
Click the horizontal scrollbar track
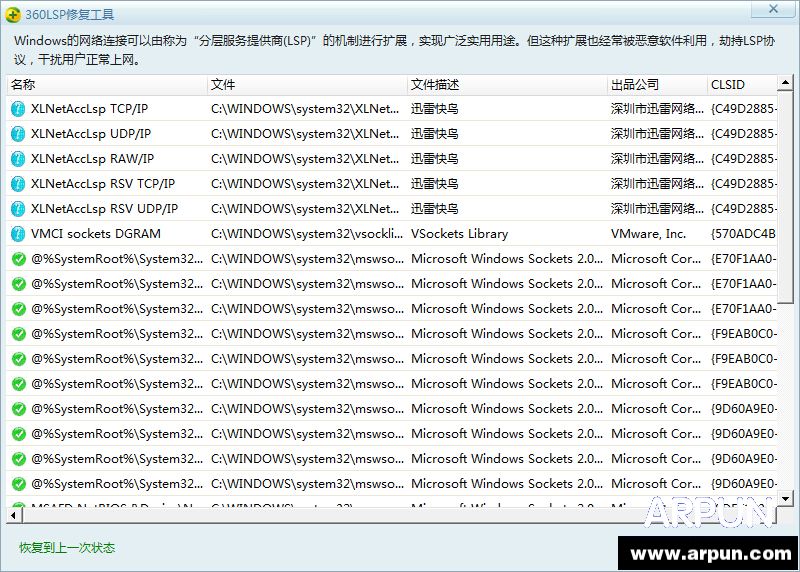(398, 515)
